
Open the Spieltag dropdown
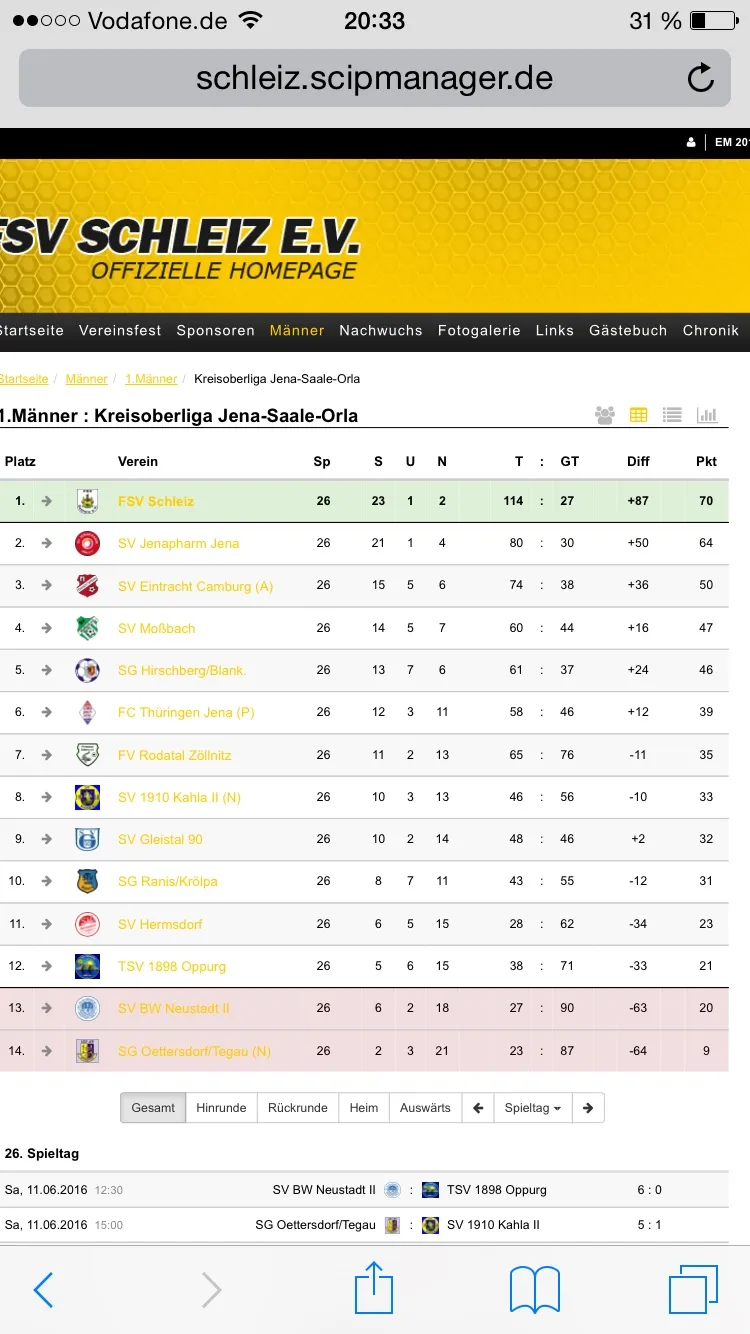pos(532,1108)
